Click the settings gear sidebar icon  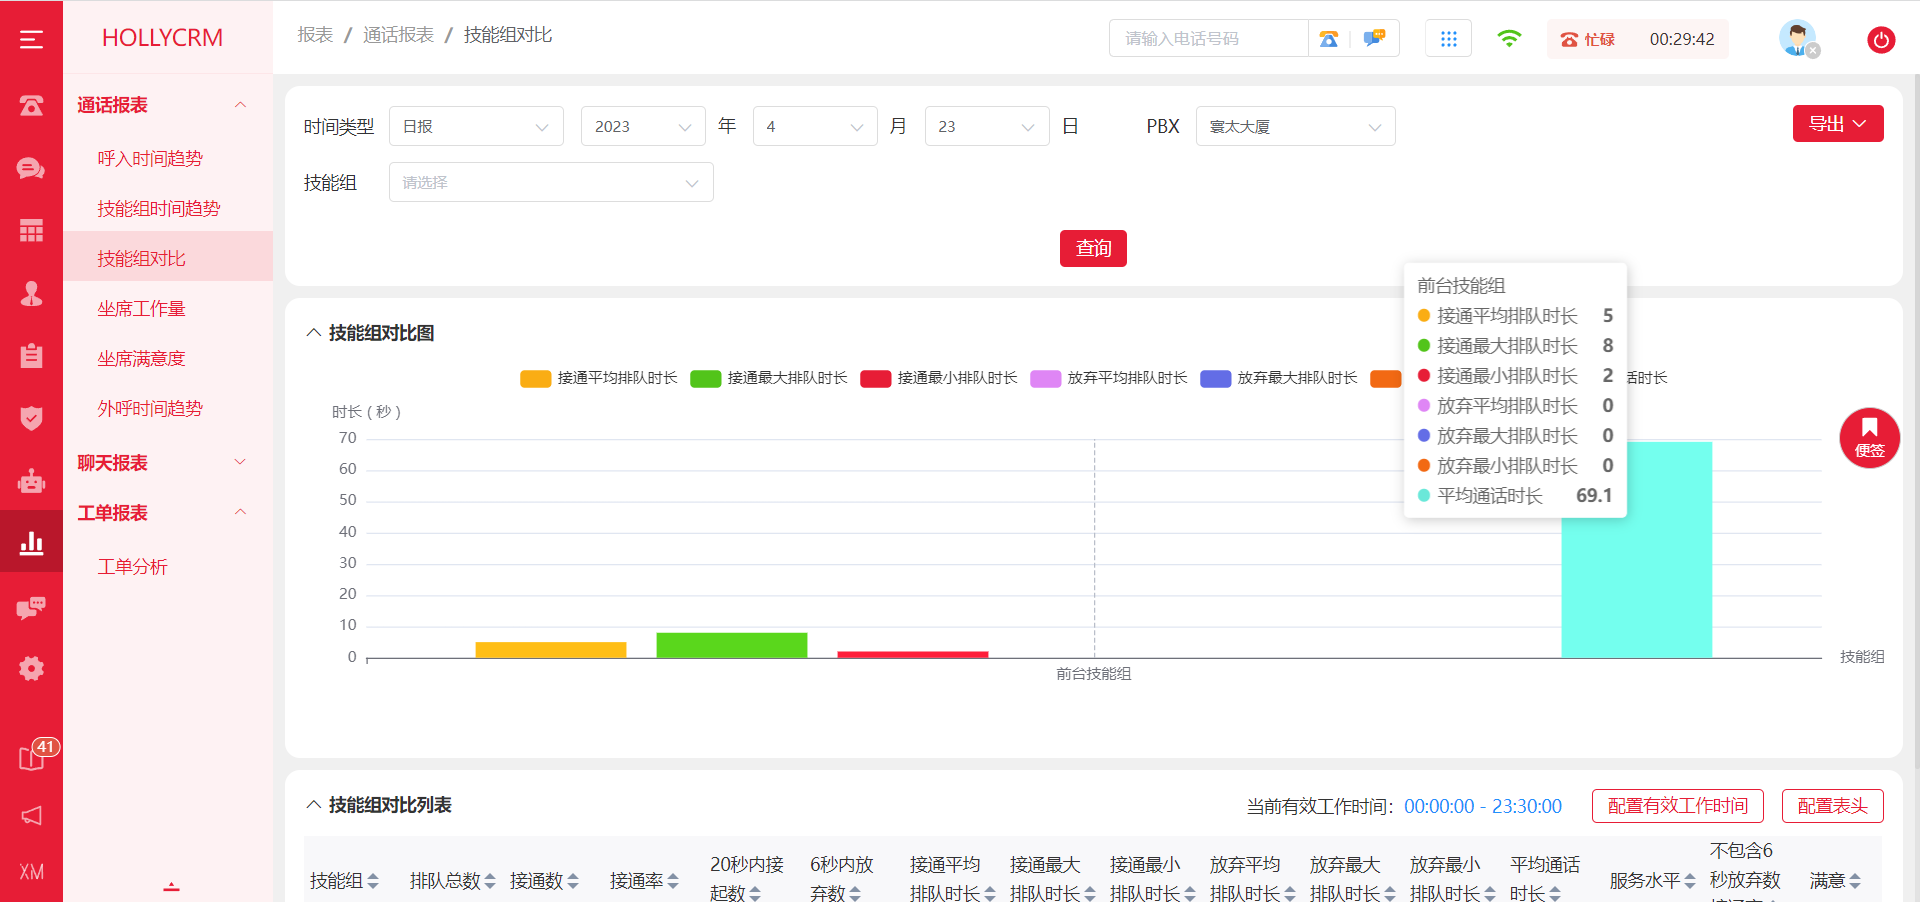pos(31,668)
